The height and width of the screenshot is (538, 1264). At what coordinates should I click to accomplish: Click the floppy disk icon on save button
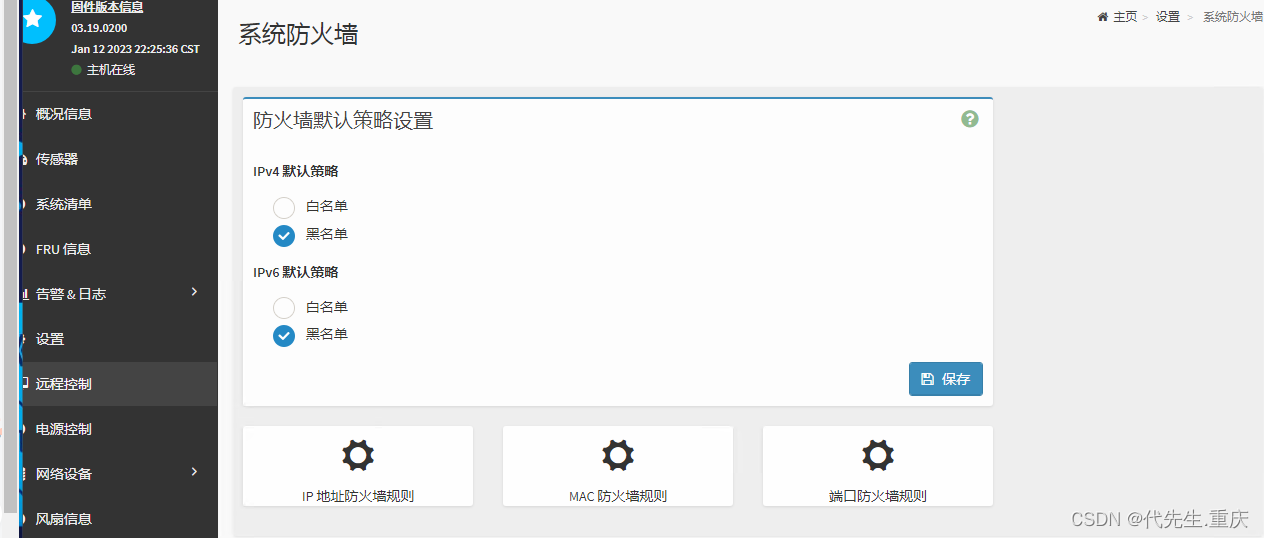tap(927, 379)
